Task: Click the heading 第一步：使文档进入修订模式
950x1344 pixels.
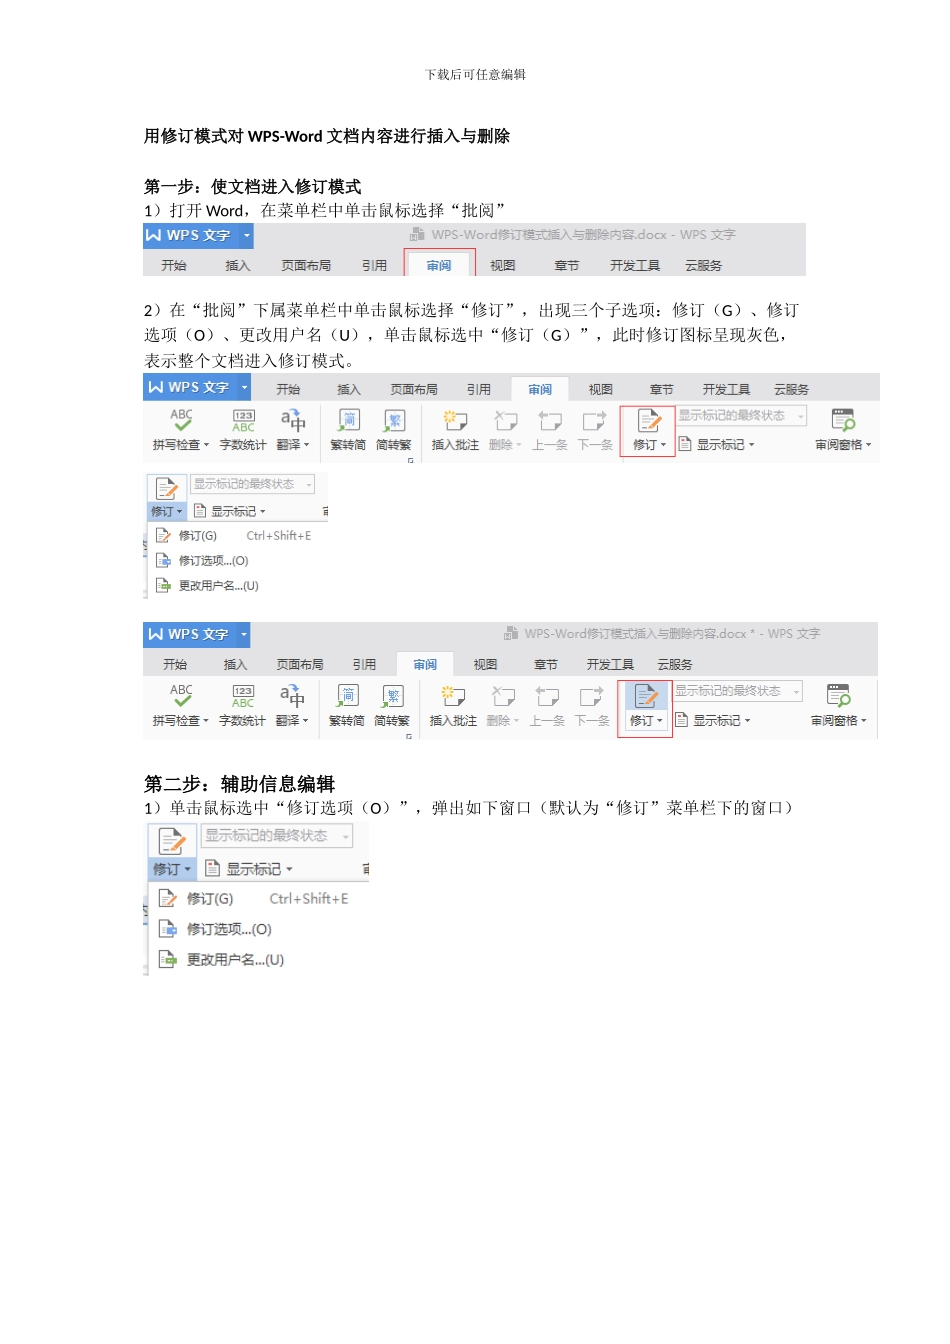Action: 252,186
